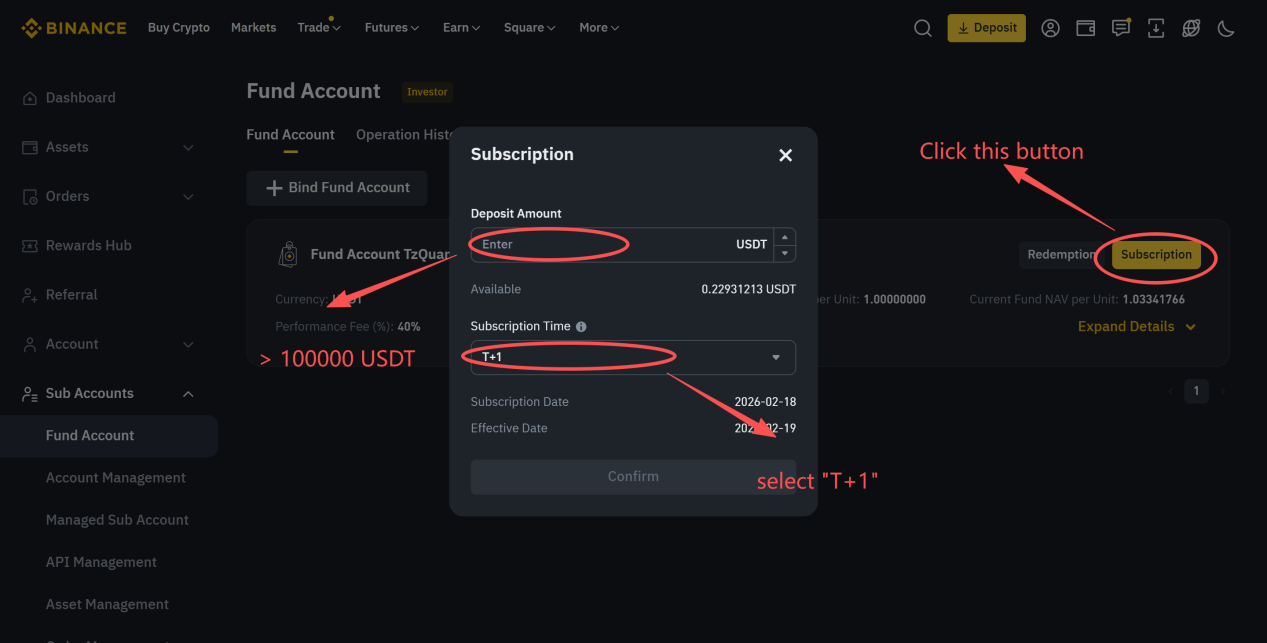Open the chat messages icon

[1121, 28]
